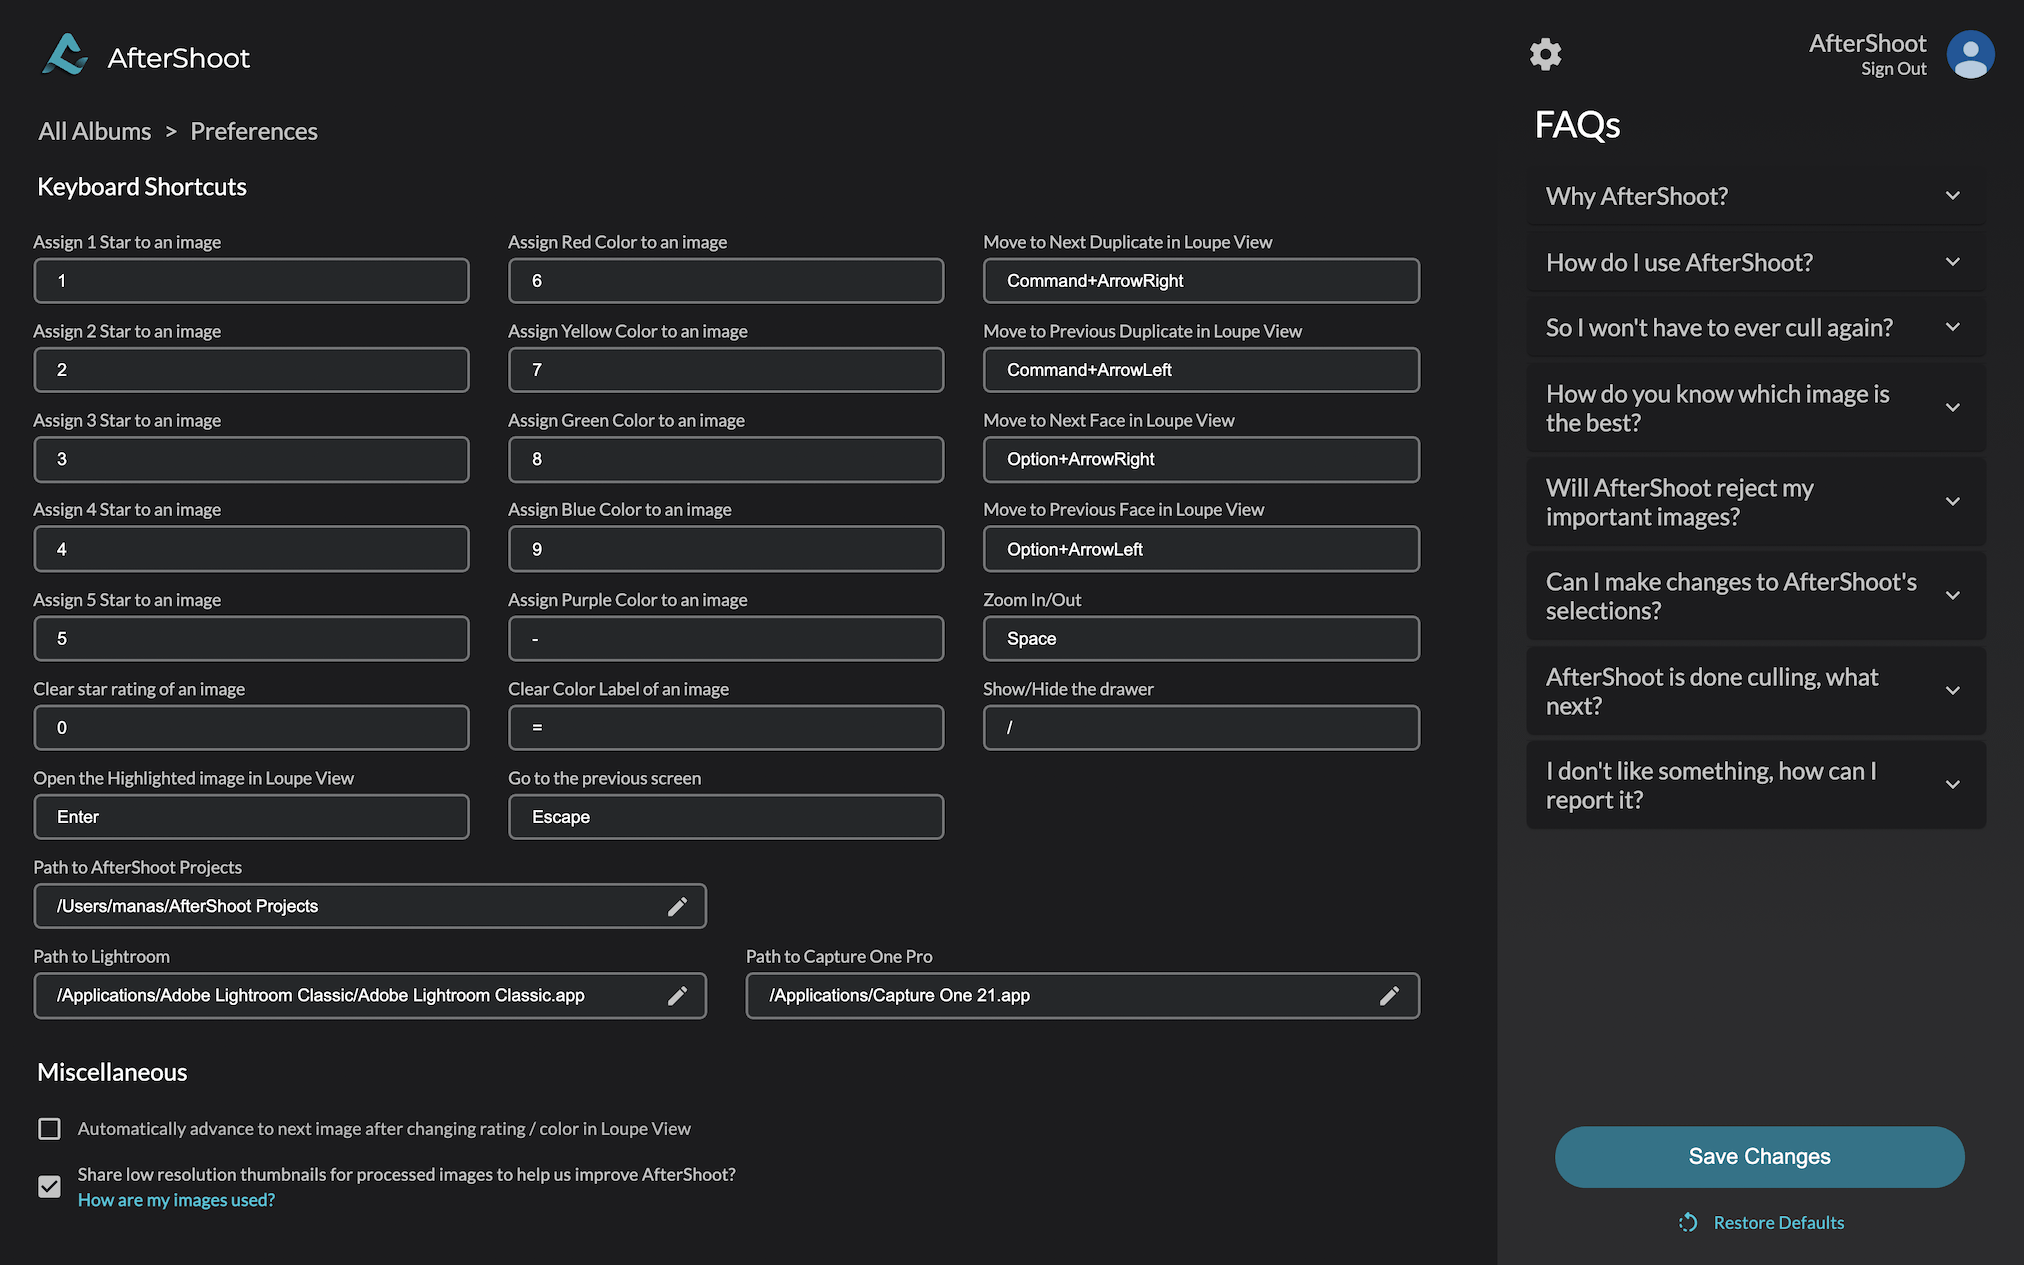Expand I don't like something, how can I report it?

pos(1756,785)
